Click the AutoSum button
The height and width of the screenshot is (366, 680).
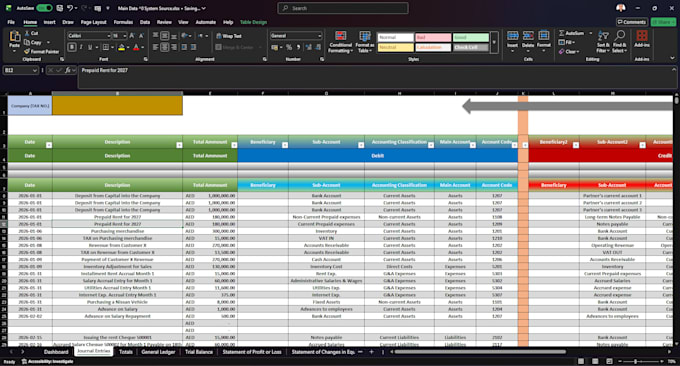(x=572, y=33)
